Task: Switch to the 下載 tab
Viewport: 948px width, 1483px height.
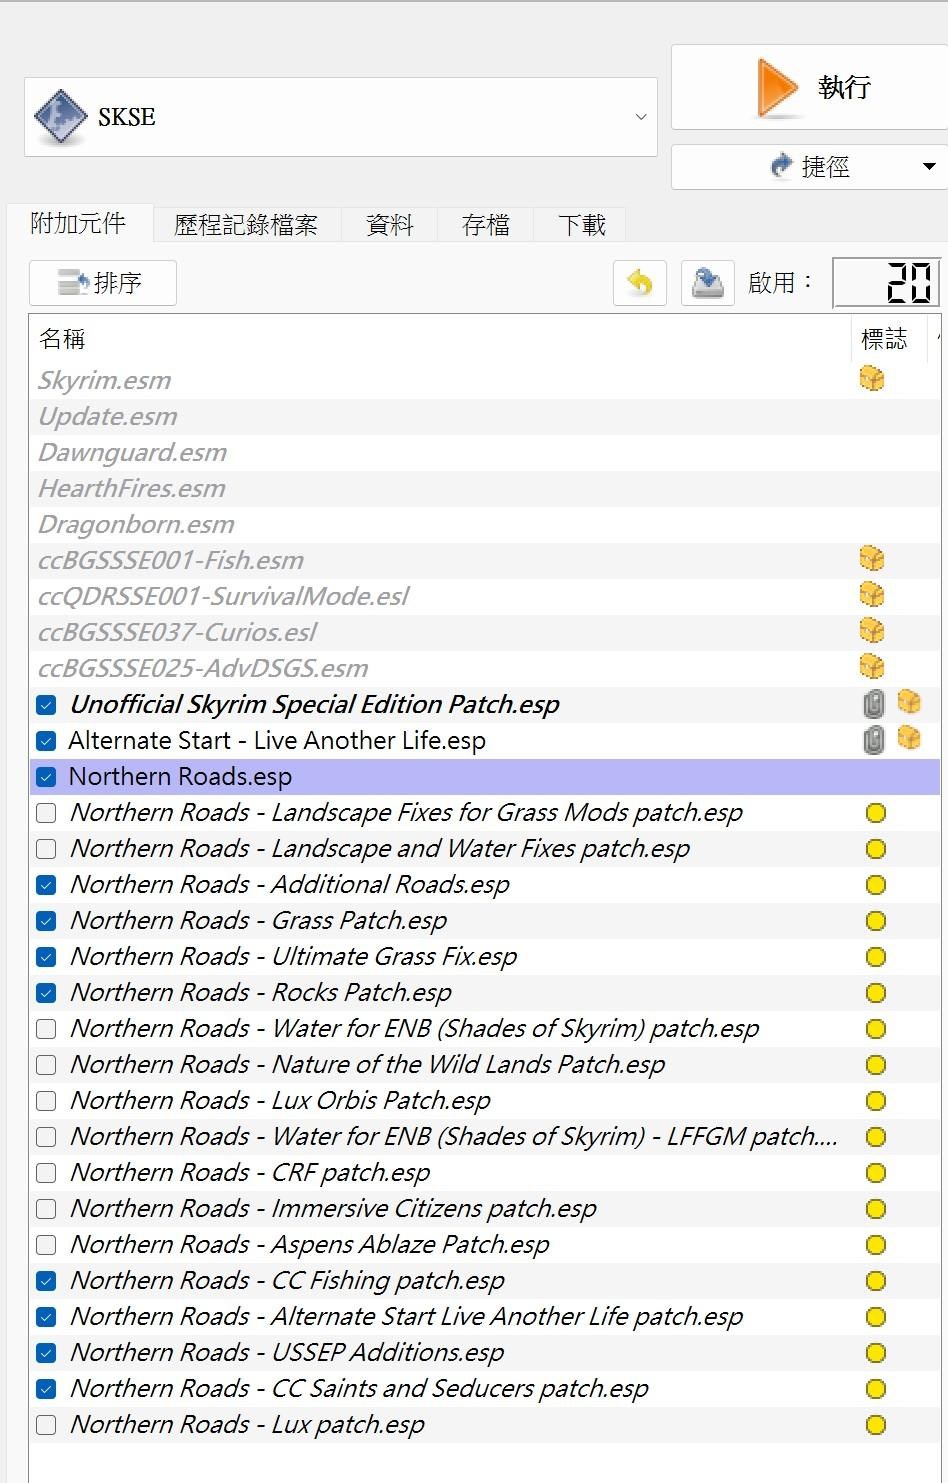Action: (x=580, y=224)
